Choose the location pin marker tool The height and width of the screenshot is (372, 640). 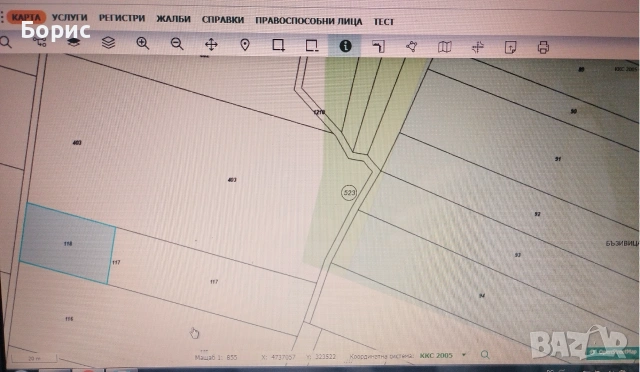[245, 45]
